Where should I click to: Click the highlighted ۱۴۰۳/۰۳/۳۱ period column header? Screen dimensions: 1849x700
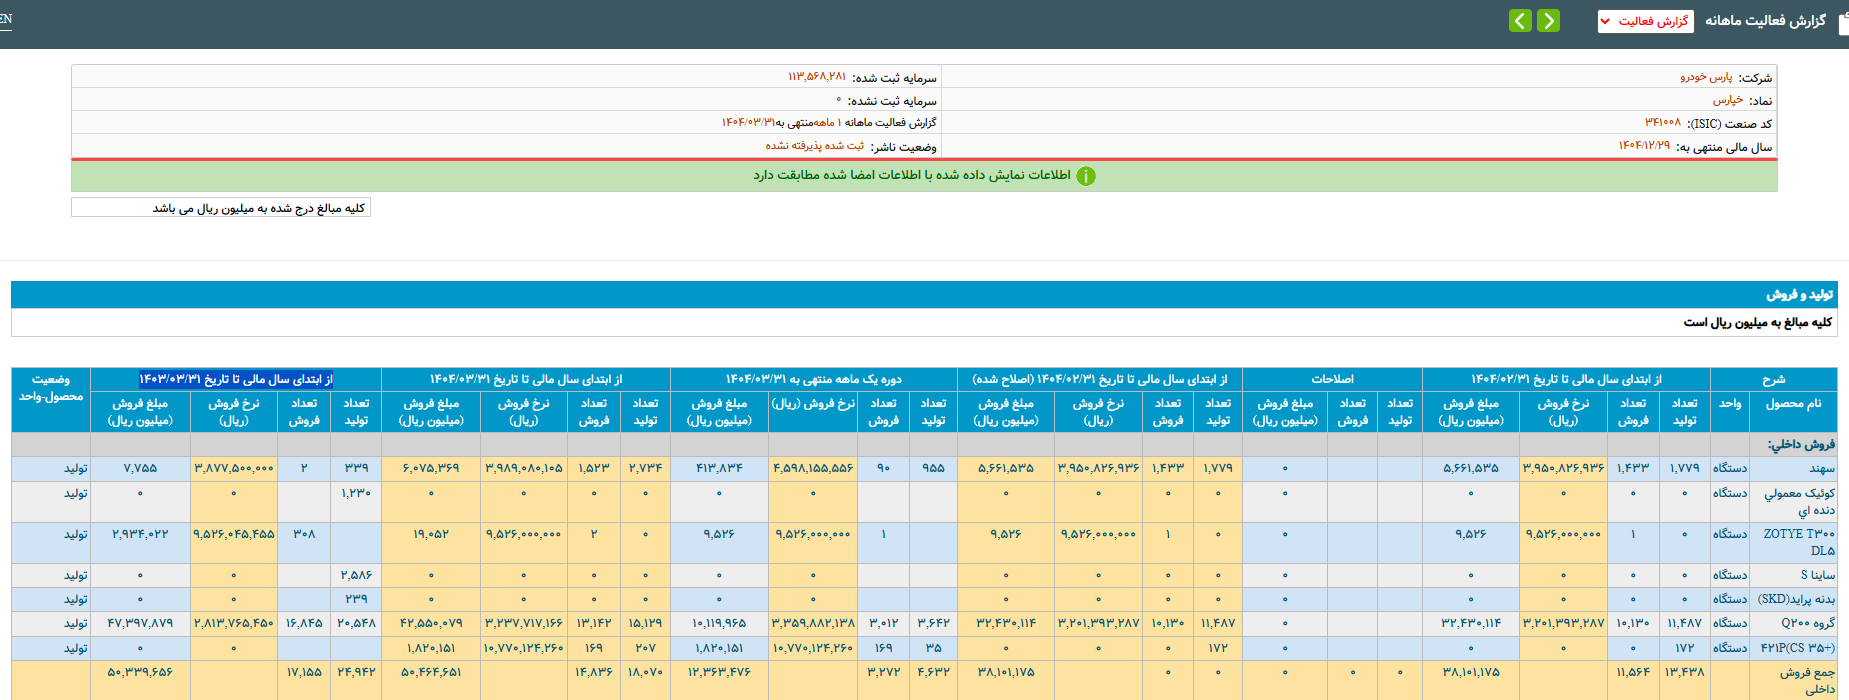point(236,380)
